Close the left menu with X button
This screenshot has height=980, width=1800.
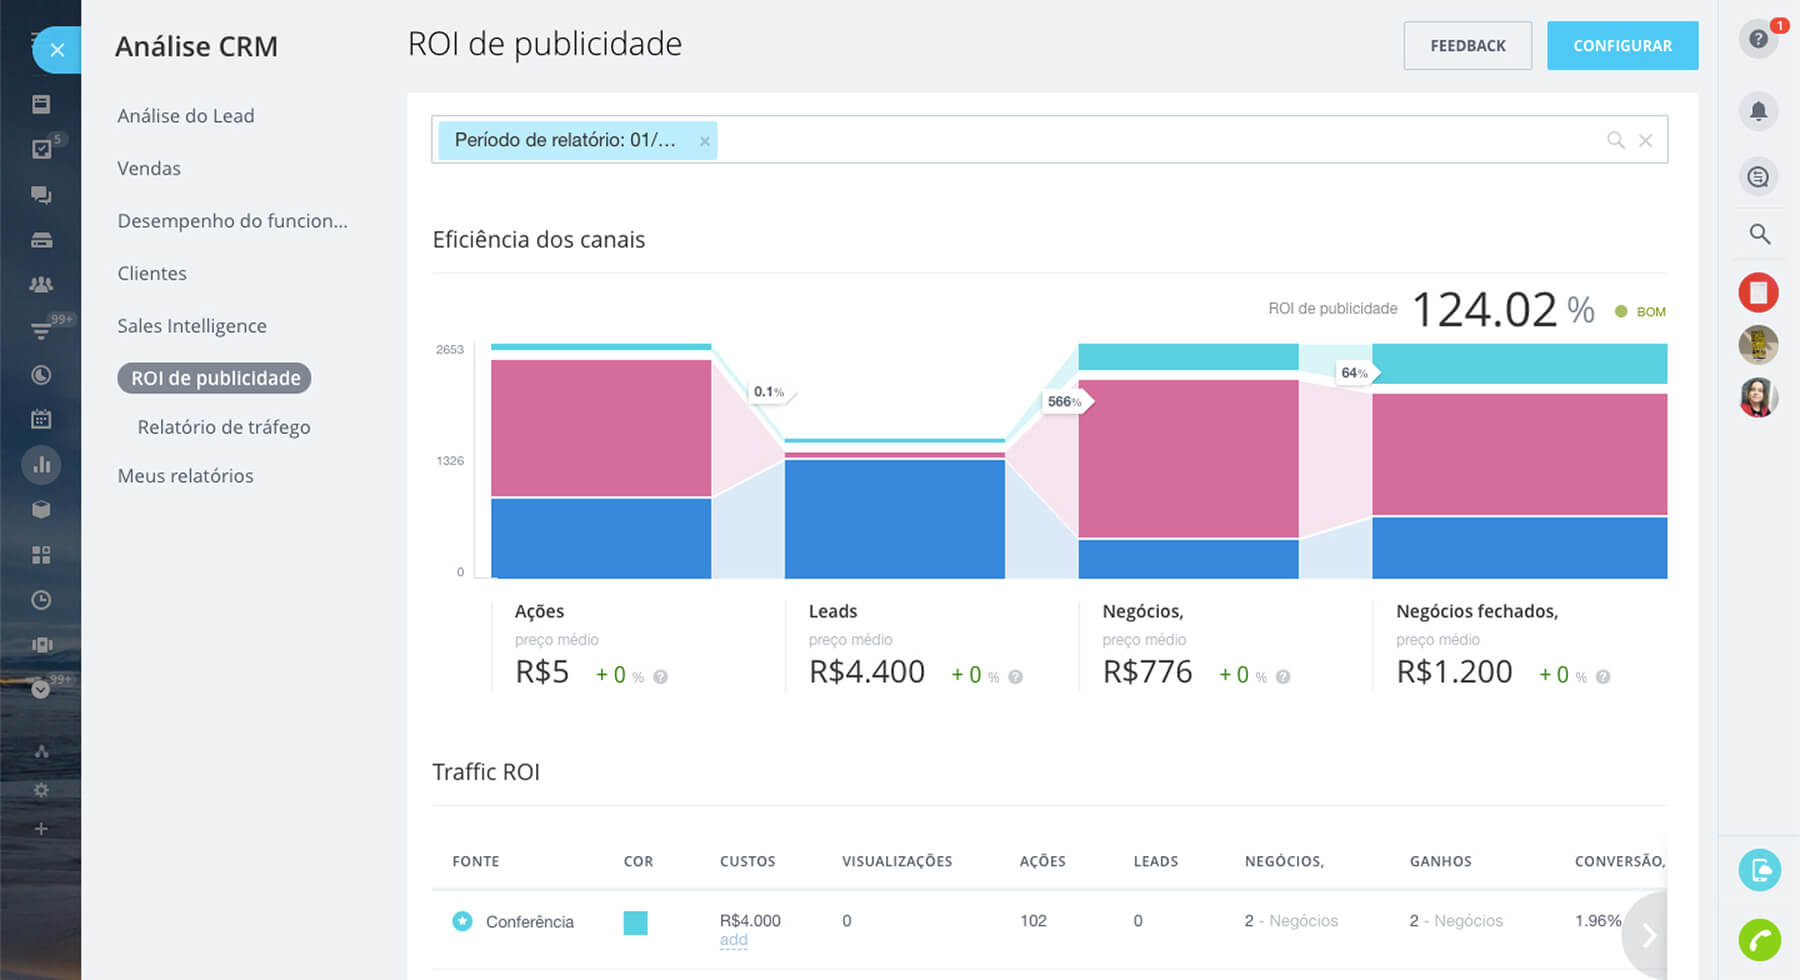pyautogui.click(x=57, y=49)
